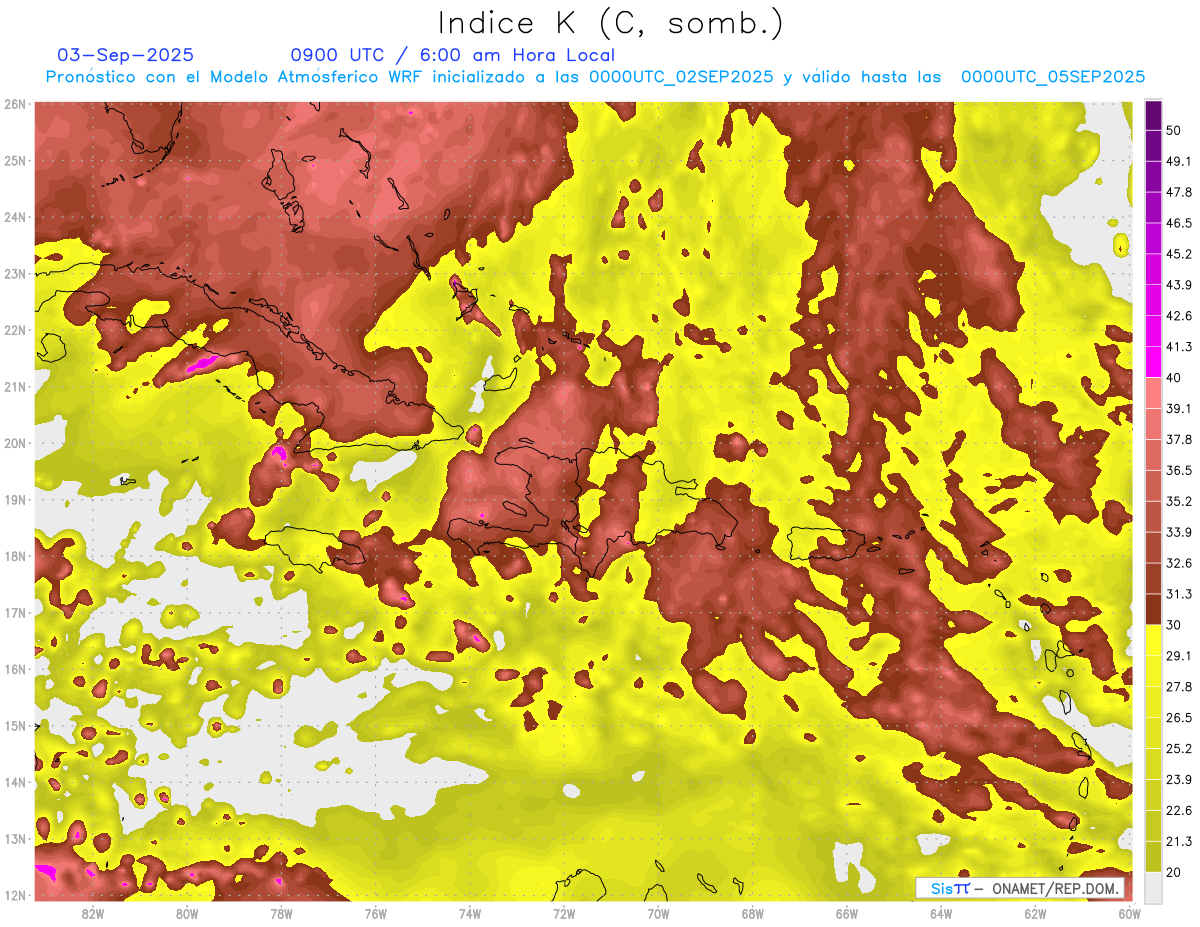Click the colorbar value '31.3'
Screen dimensions: 1200x927
point(1178,594)
